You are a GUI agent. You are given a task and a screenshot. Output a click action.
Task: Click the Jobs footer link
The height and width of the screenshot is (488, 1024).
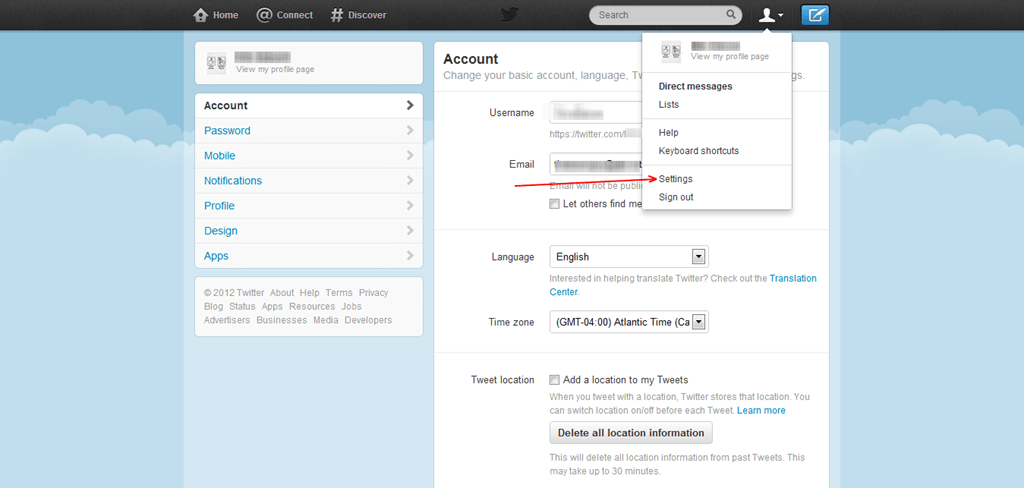pyautogui.click(x=351, y=306)
